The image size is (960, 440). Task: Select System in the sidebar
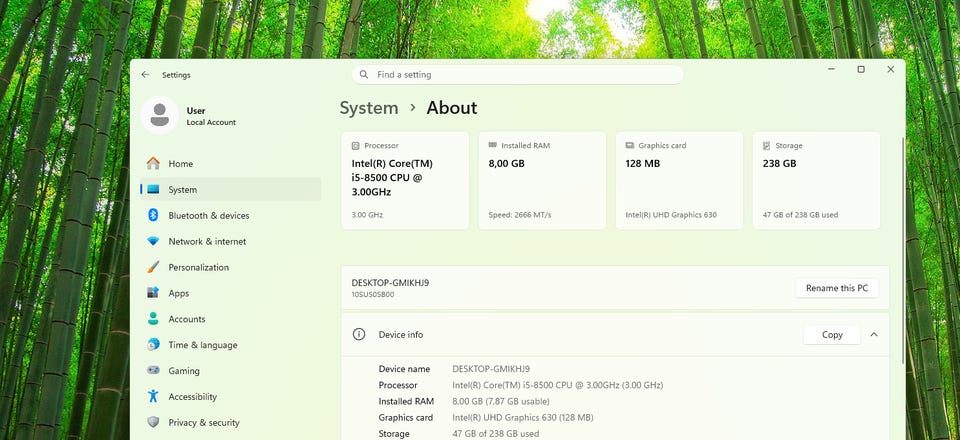tap(230, 190)
